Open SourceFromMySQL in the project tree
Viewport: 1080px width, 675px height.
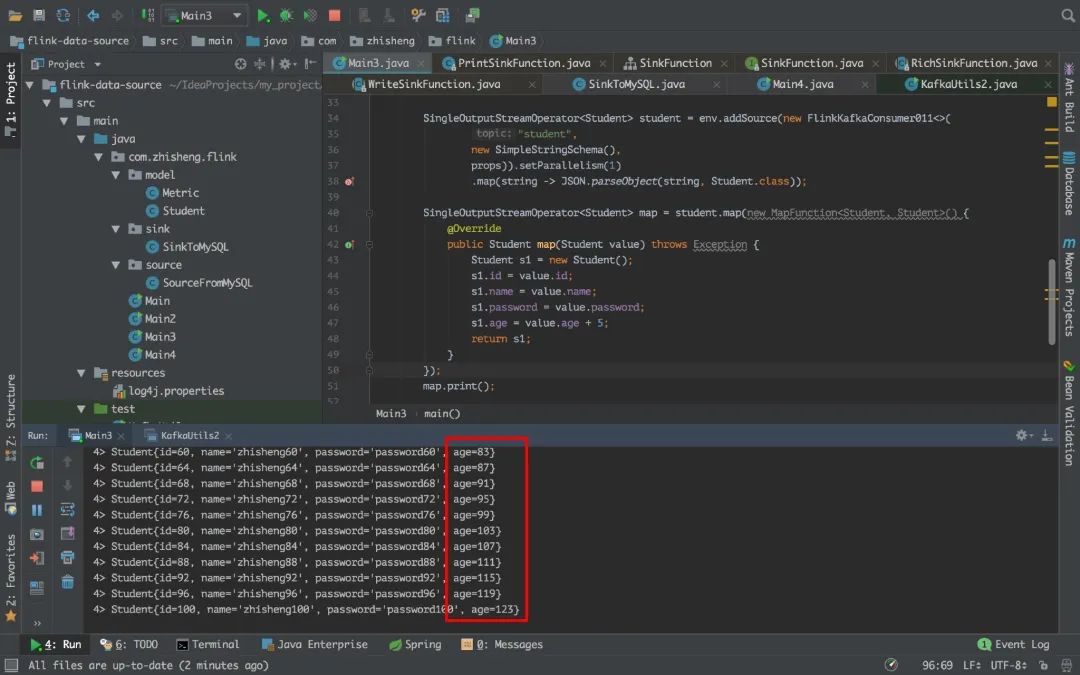(207, 283)
